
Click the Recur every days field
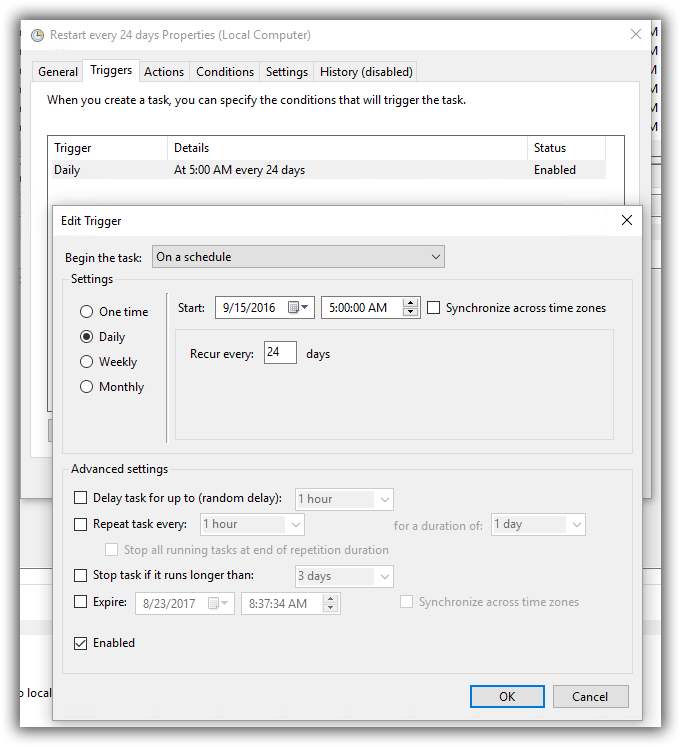pyautogui.click(x=280, y=353)
